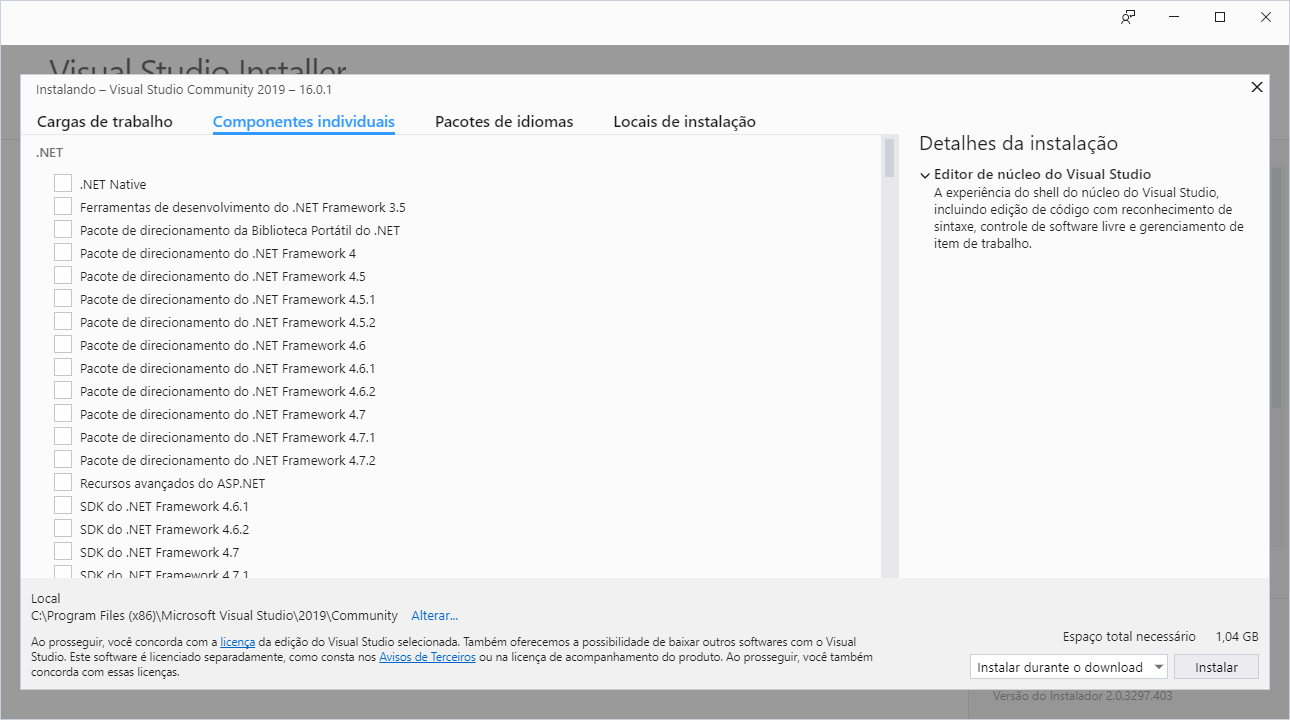The image size is (1290, 720).
Task: Check Pacote de direcionamento da Biblioteca Portátil
Action: click(x=63, y=229)
